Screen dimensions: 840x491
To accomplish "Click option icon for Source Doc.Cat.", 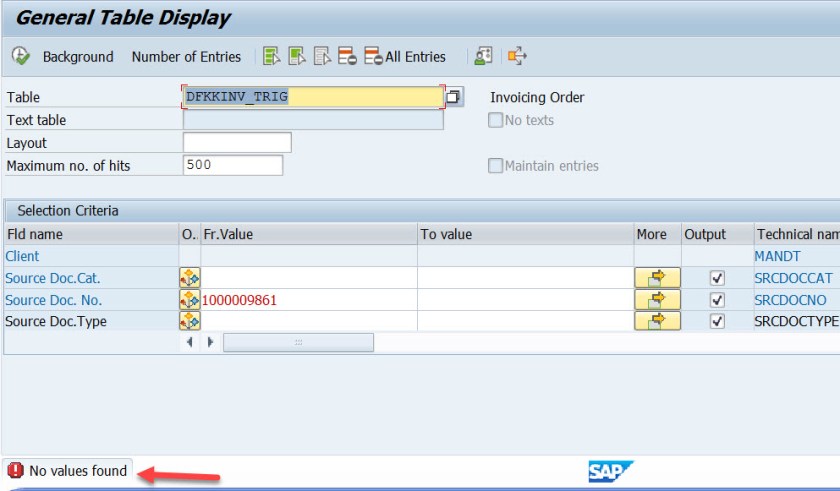I will click(x=190, y=278).
